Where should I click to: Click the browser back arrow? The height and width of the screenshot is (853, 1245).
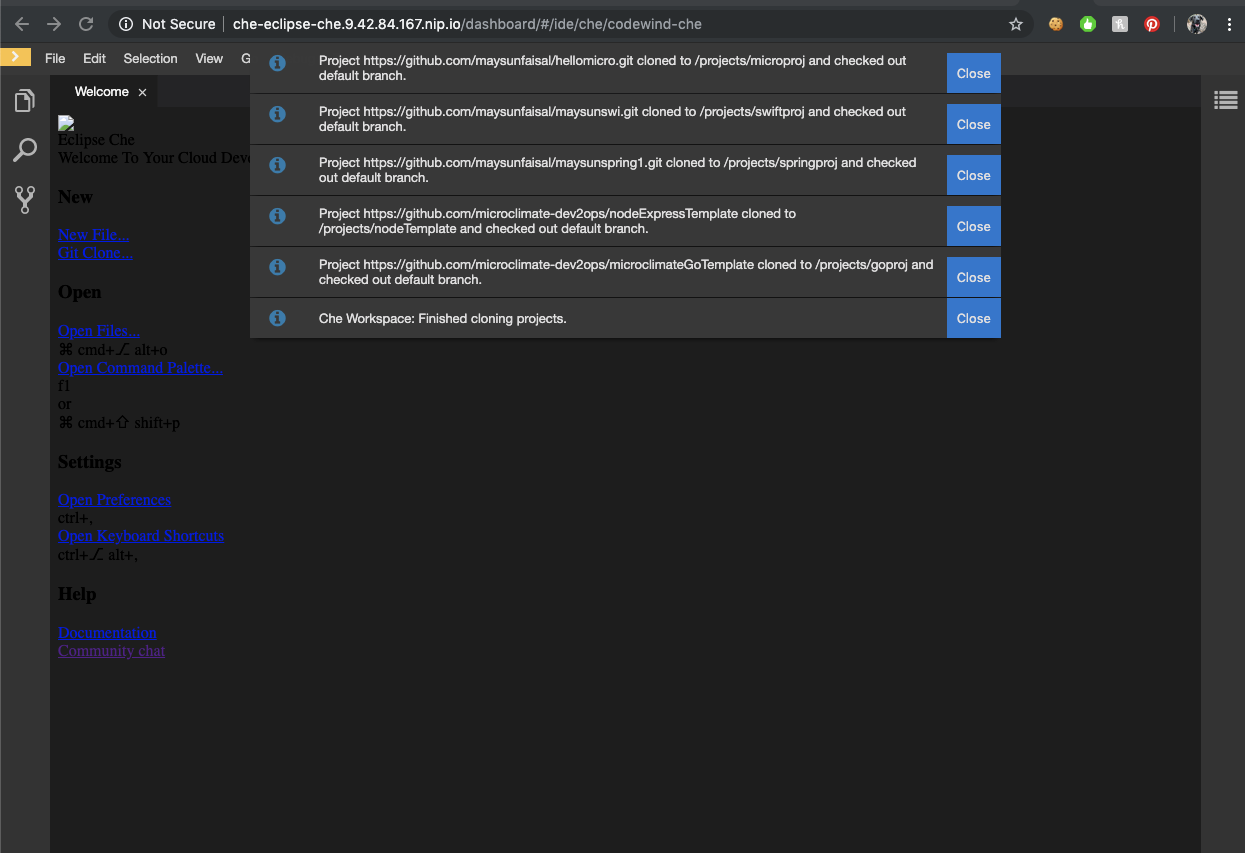21,23
